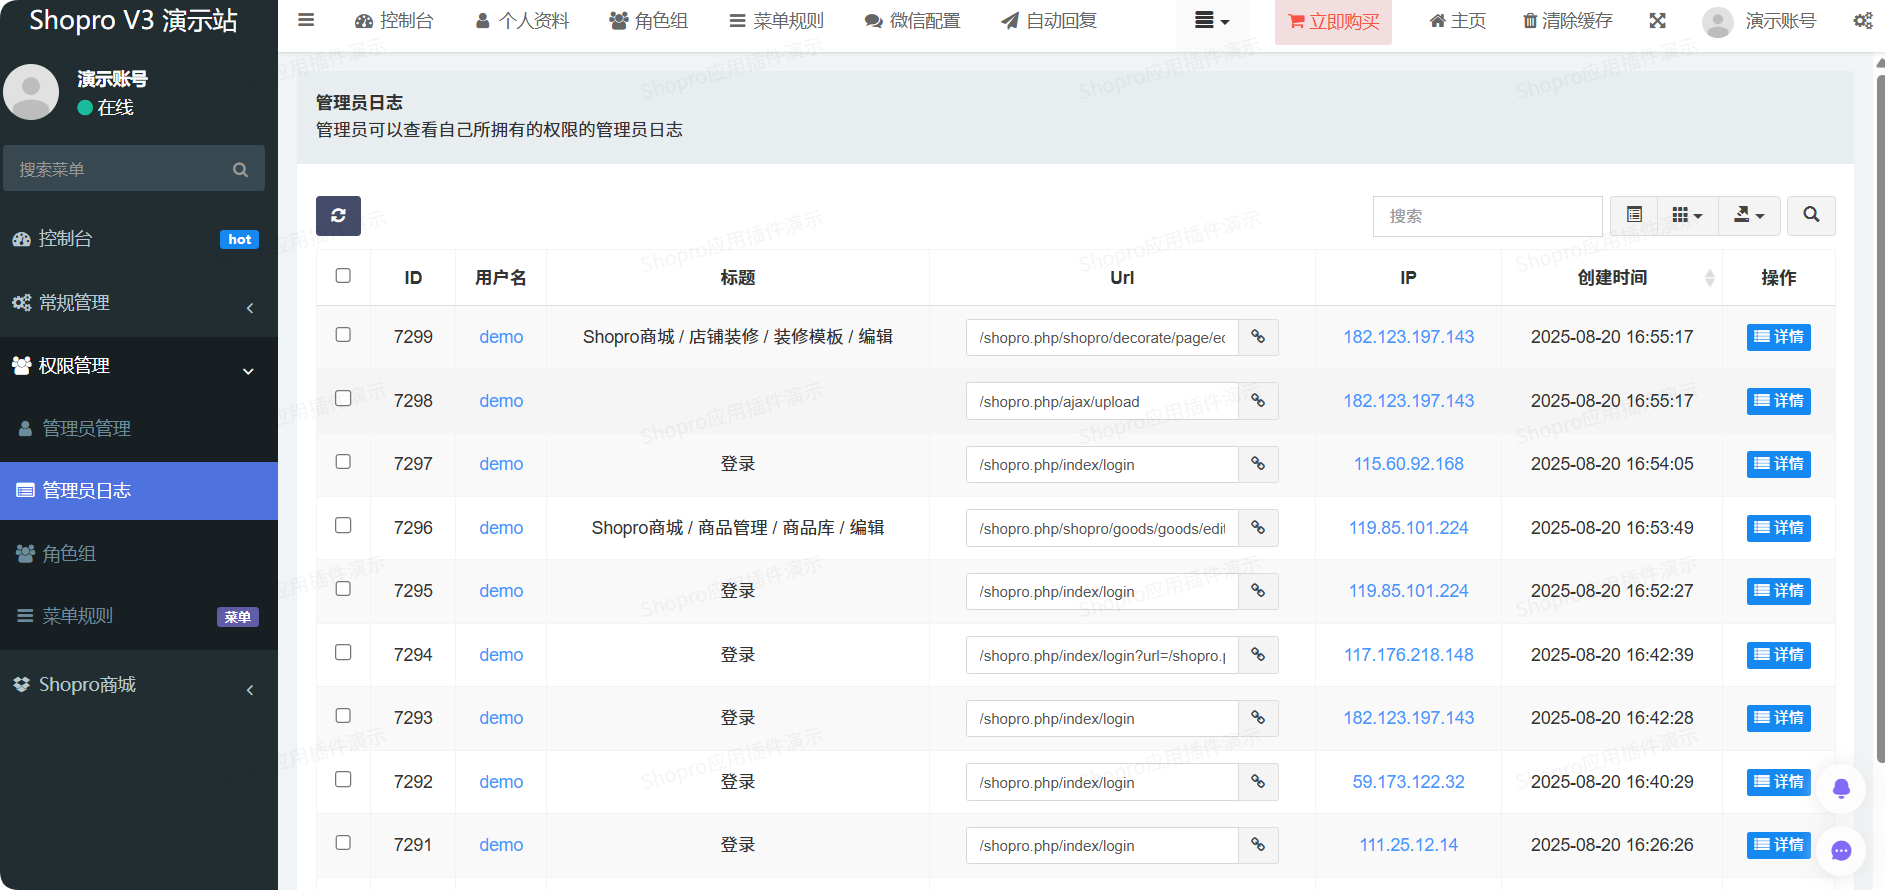Viewport: 1885px width, 890px height.
Task: Toggle the sidebar with the hamburger icon
Action: pyautogui.click(x=306, y=20)
